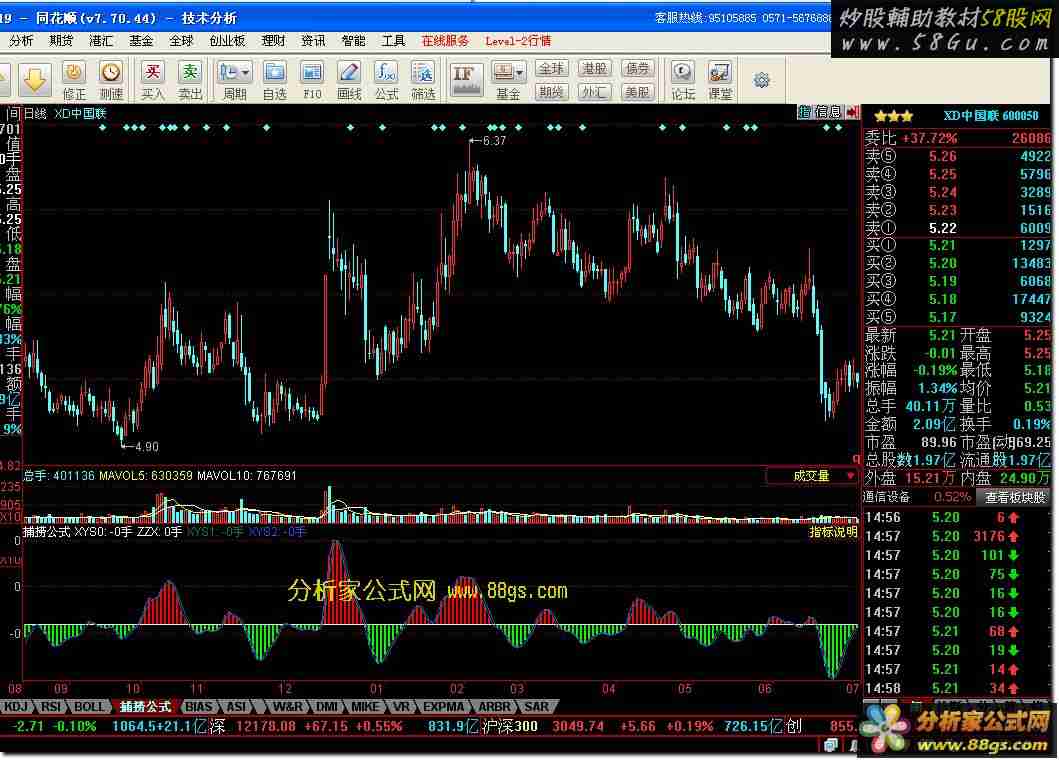
Task: Open the 公式 formula manager
Action: 386,80
